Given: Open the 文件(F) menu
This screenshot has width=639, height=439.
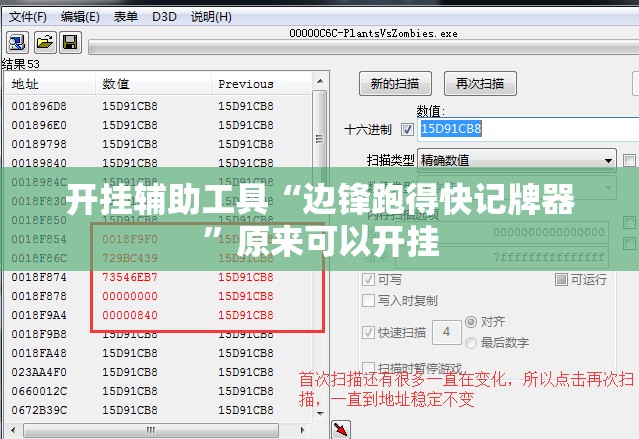Looking at the screenshot, I should pos(28,17).
